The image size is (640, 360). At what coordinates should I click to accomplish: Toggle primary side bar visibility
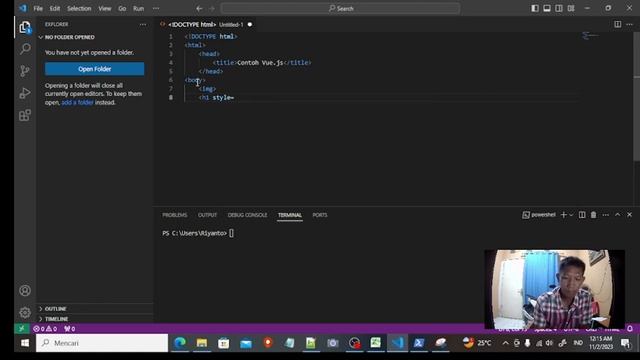point(535,8)
